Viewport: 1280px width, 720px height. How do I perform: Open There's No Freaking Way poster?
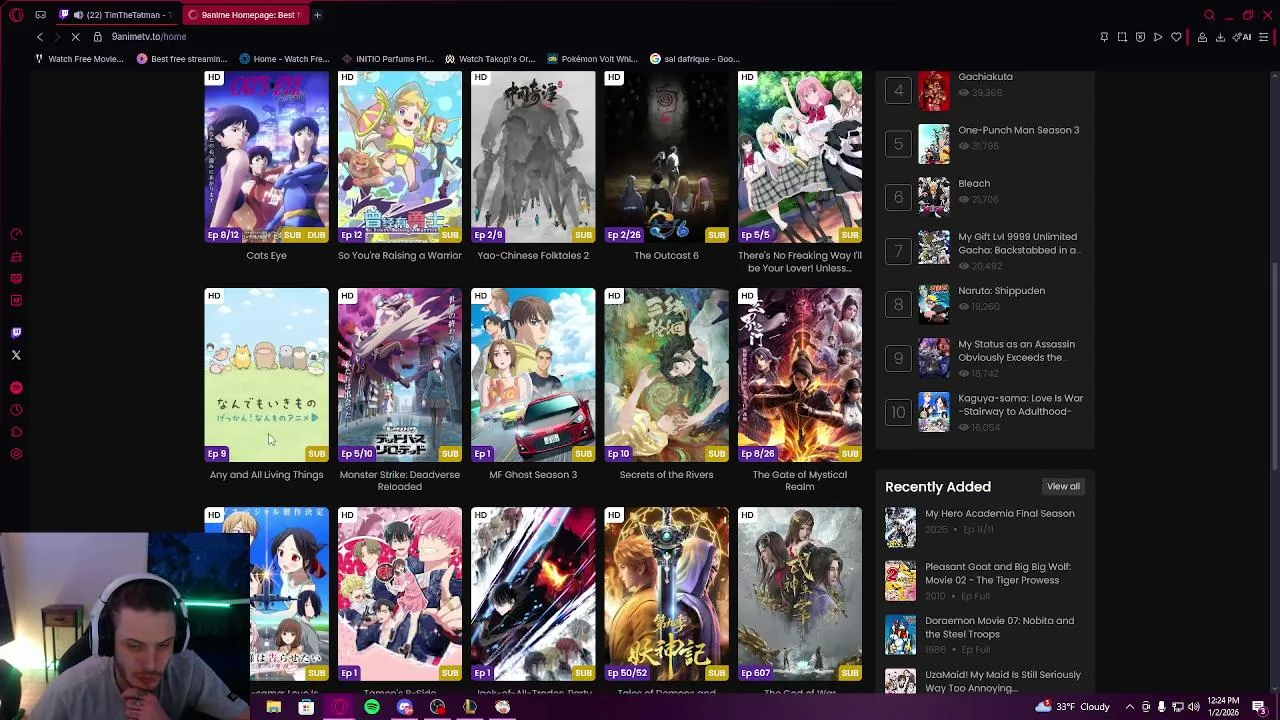pyautogui.click(x=800, y=156)
